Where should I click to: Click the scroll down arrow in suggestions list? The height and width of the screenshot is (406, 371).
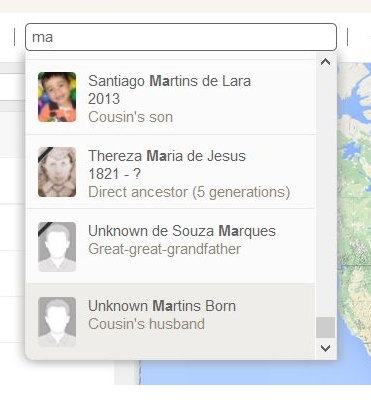click(x=325, y=348)
